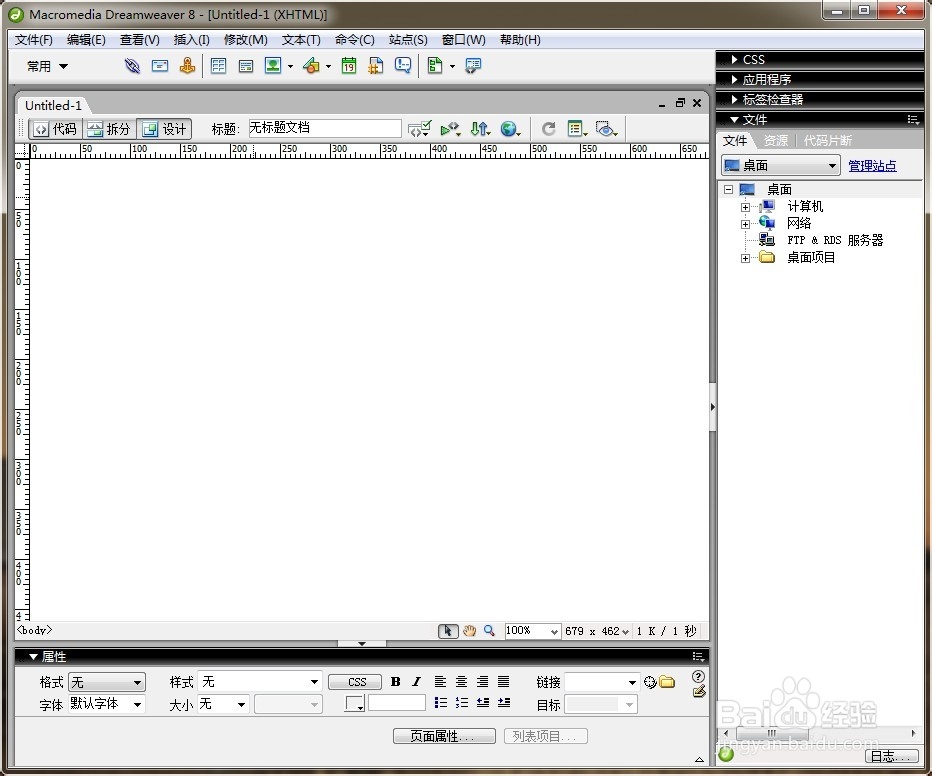The height and width of the screenshot is (776, 932).
Task: Open the 格式 format dropdown
Action: click(107, 682)
